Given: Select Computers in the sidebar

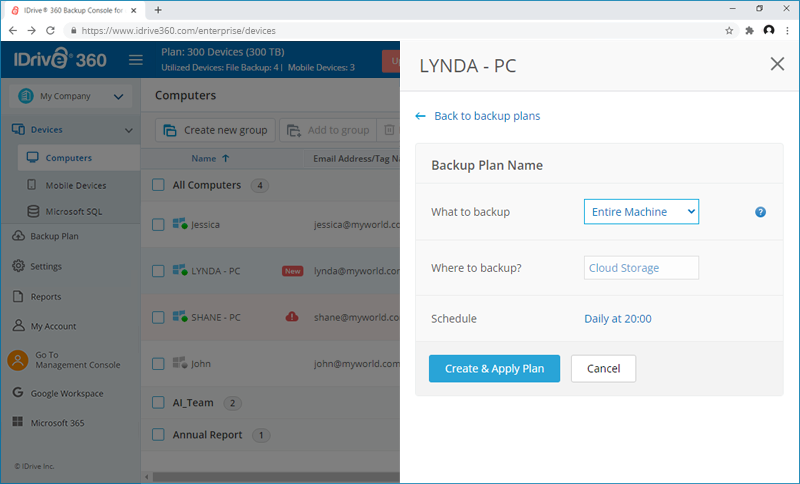Looking at the screenshot, I should (79, 158).
